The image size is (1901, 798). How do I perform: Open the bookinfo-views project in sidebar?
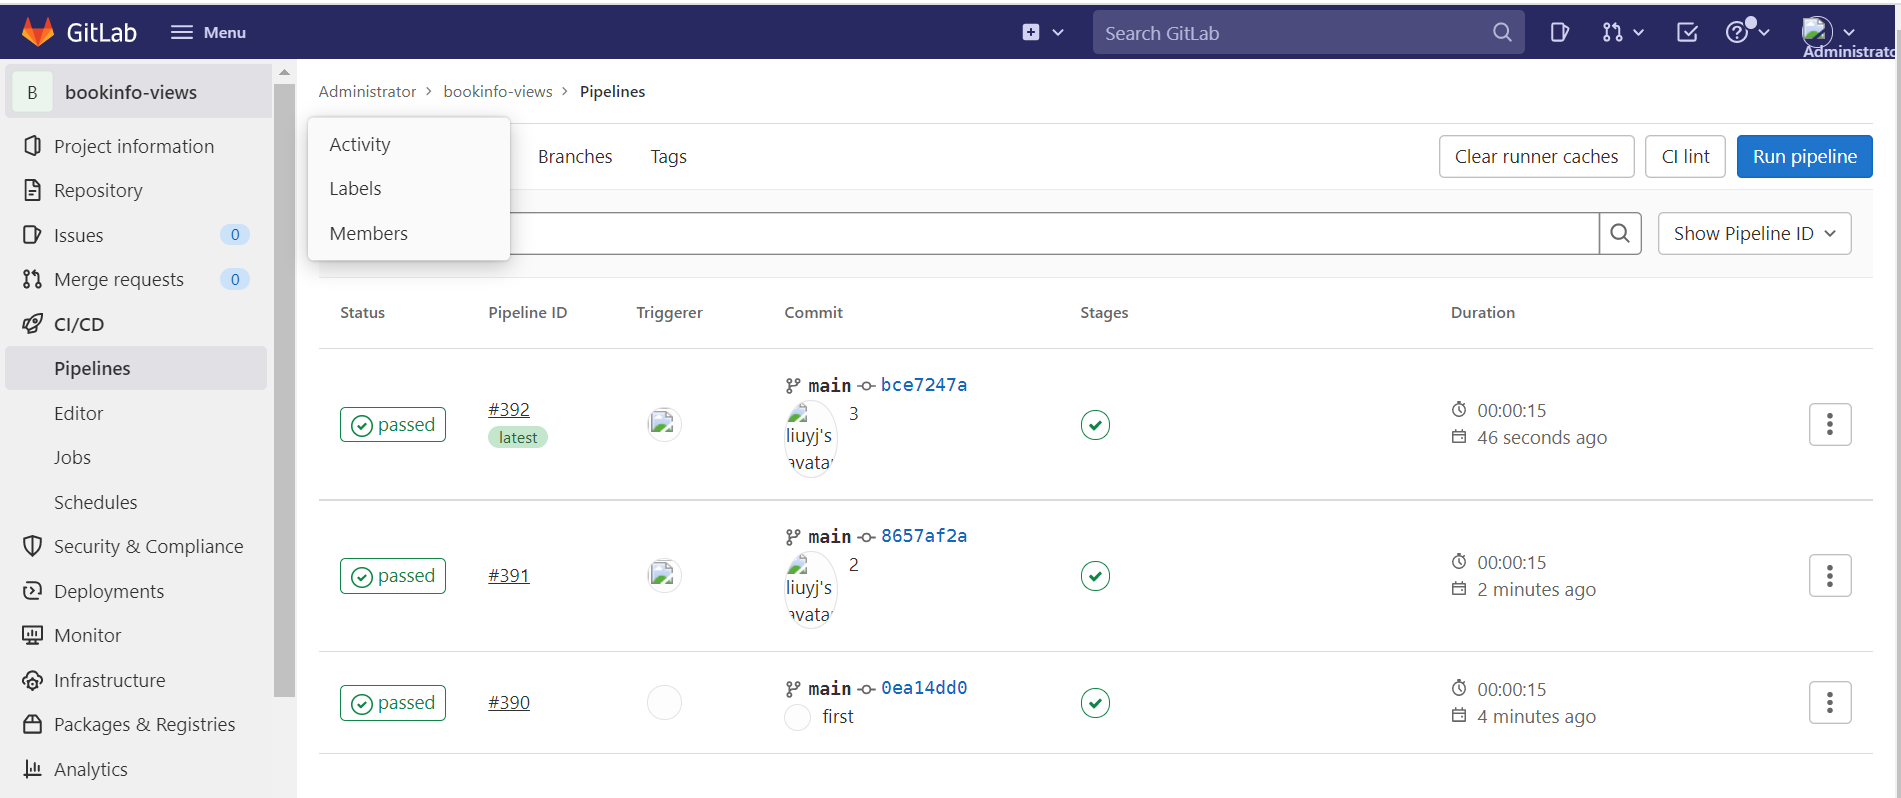point(138,92)
